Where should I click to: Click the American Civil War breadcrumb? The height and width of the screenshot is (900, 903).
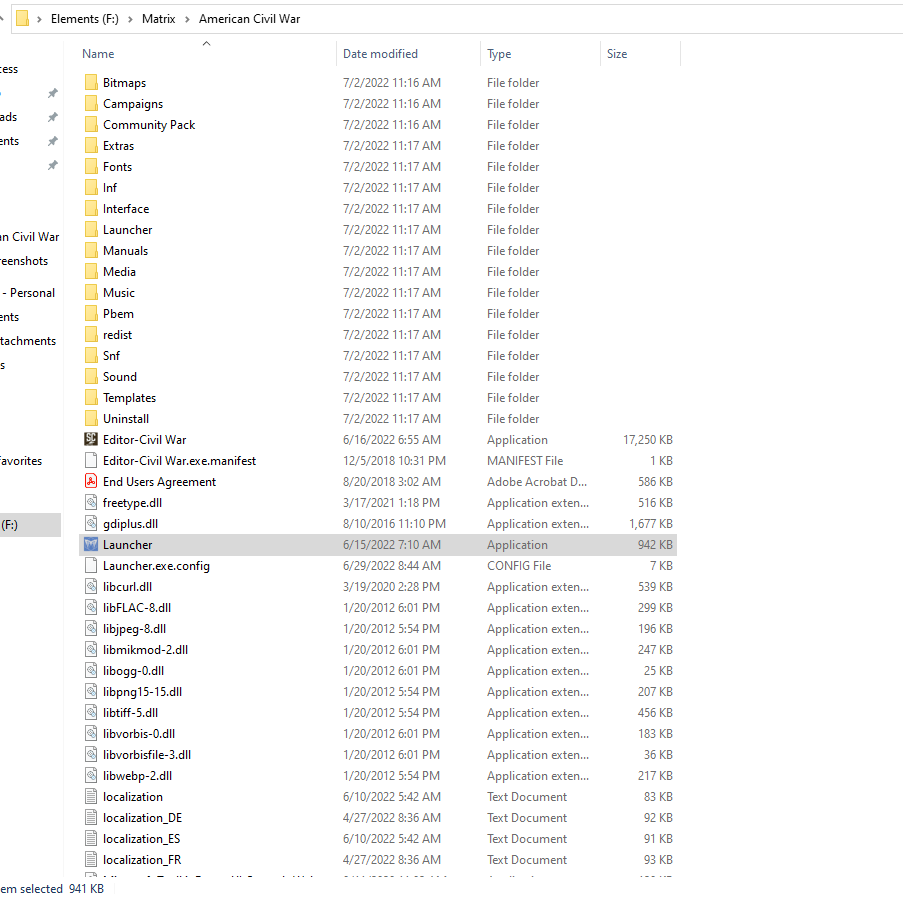pos(249,19)
